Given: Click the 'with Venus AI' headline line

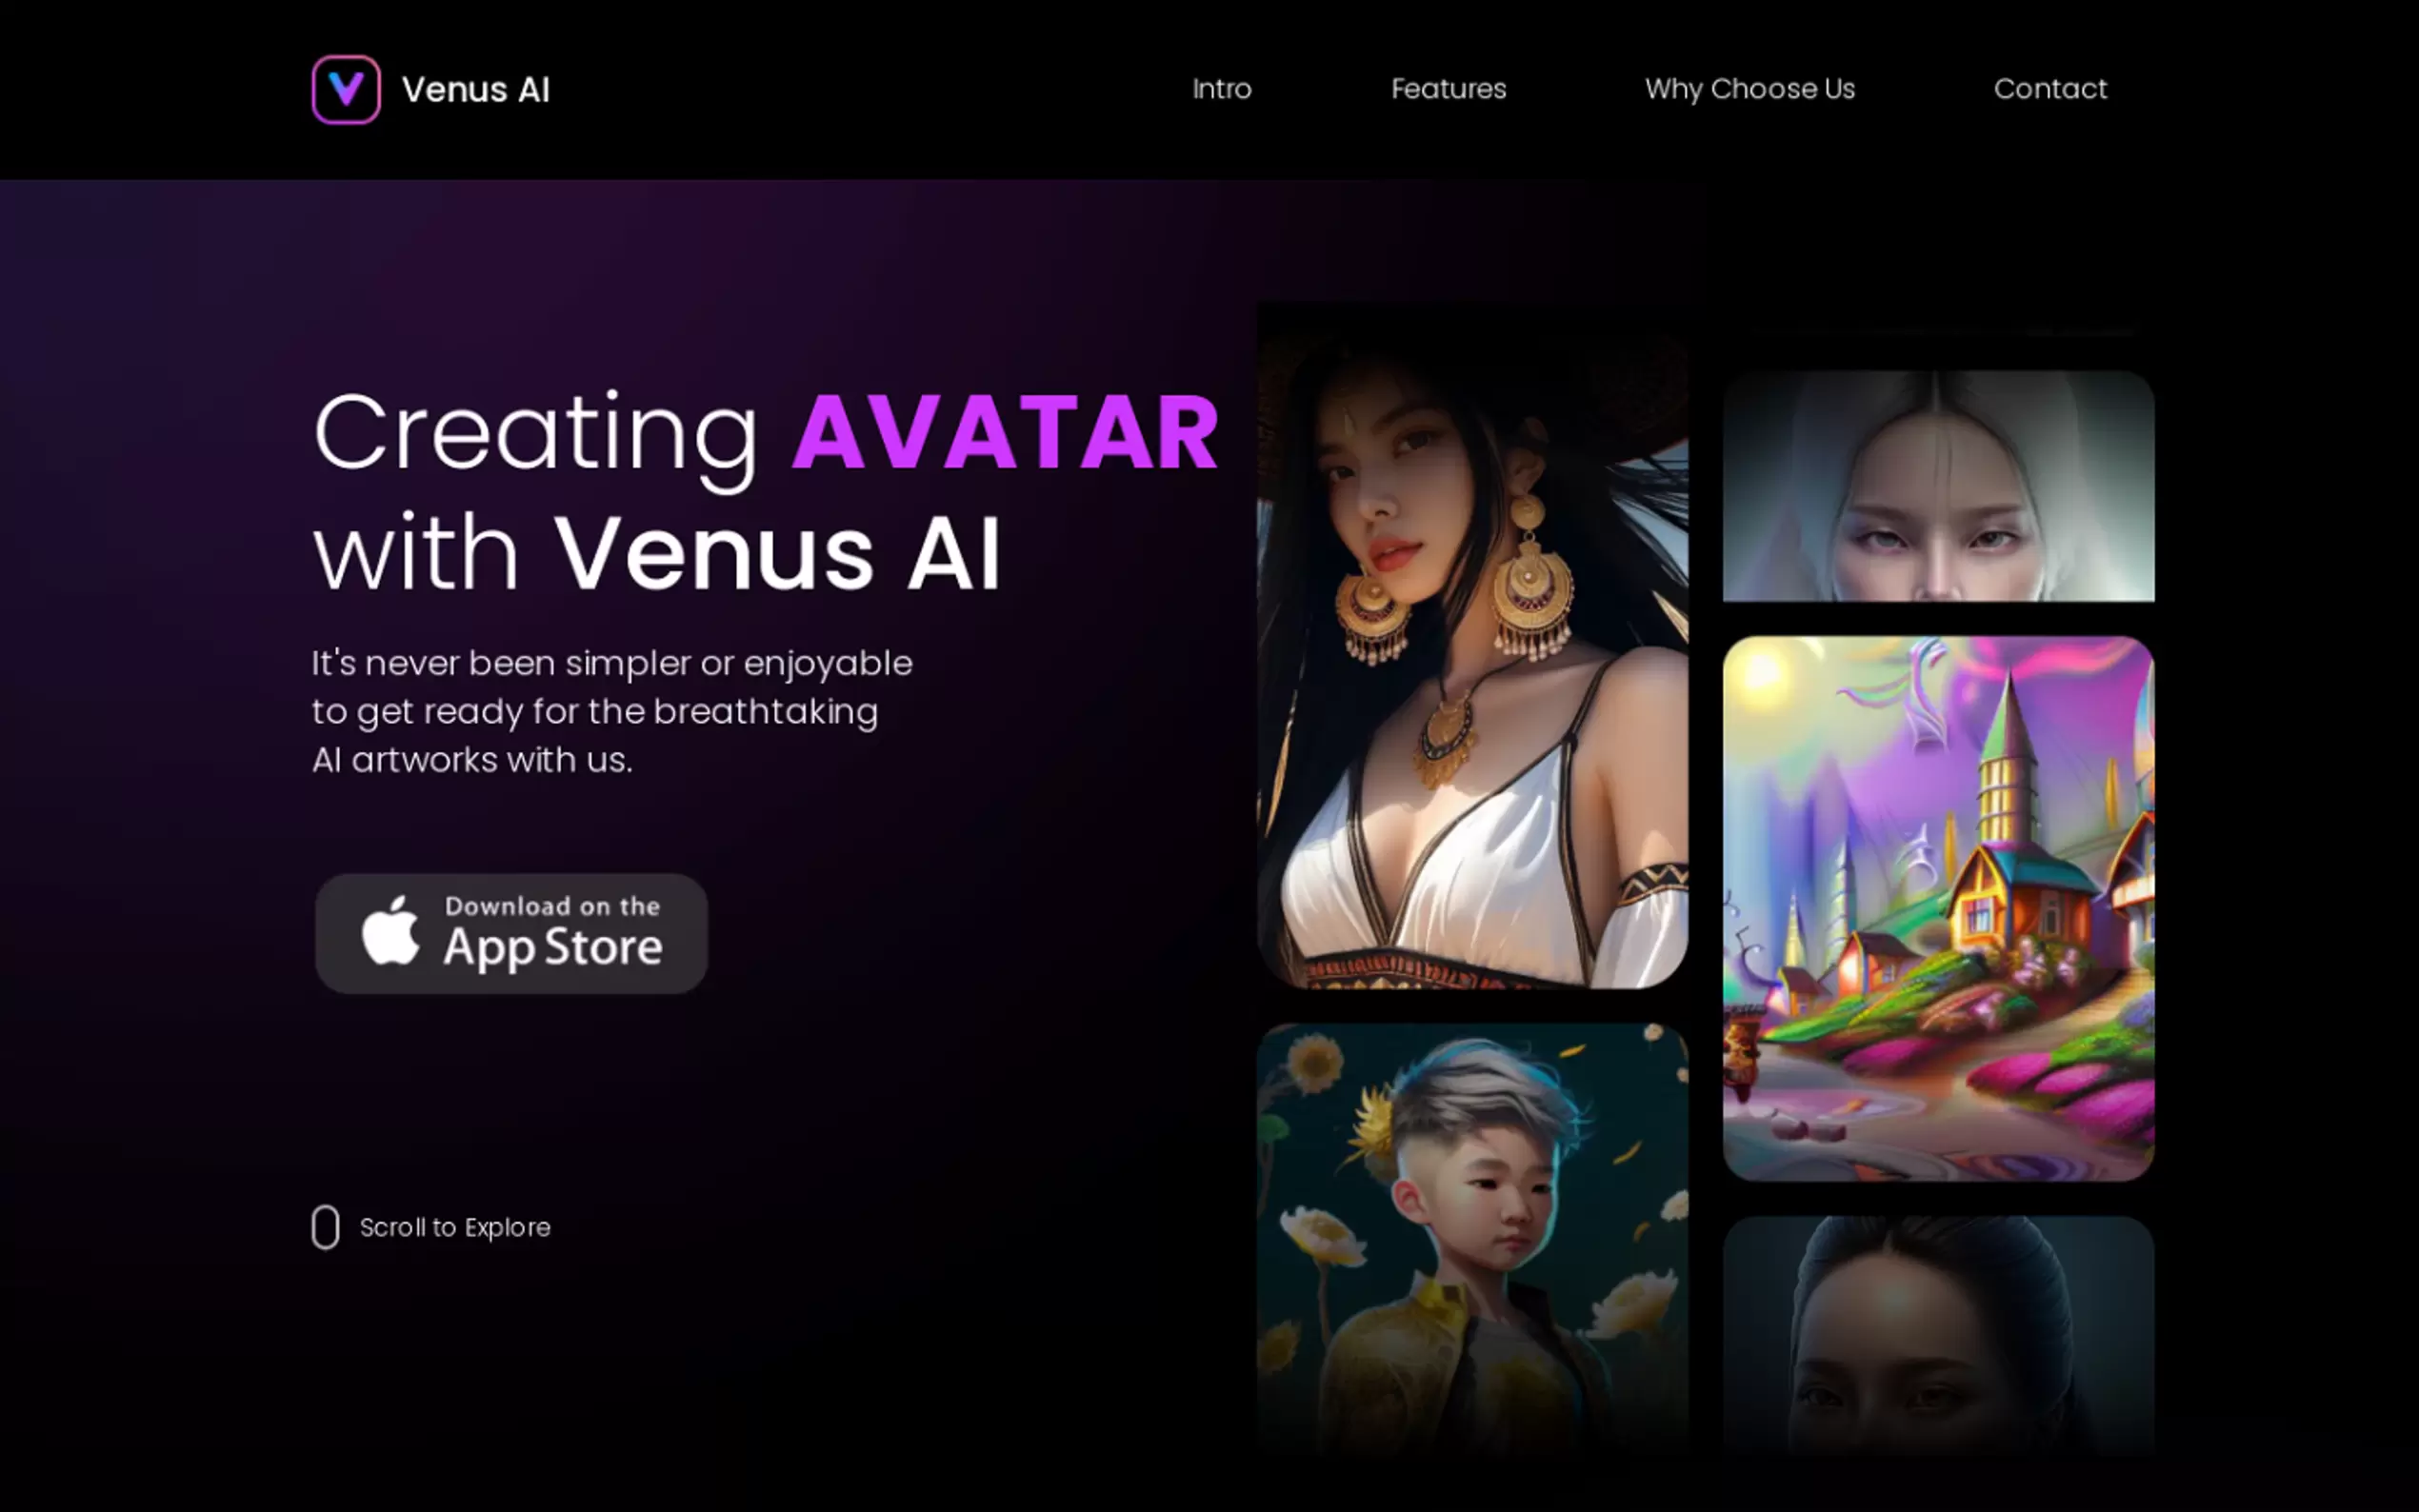Looking at the screenshot, I should tap(657, 553).
